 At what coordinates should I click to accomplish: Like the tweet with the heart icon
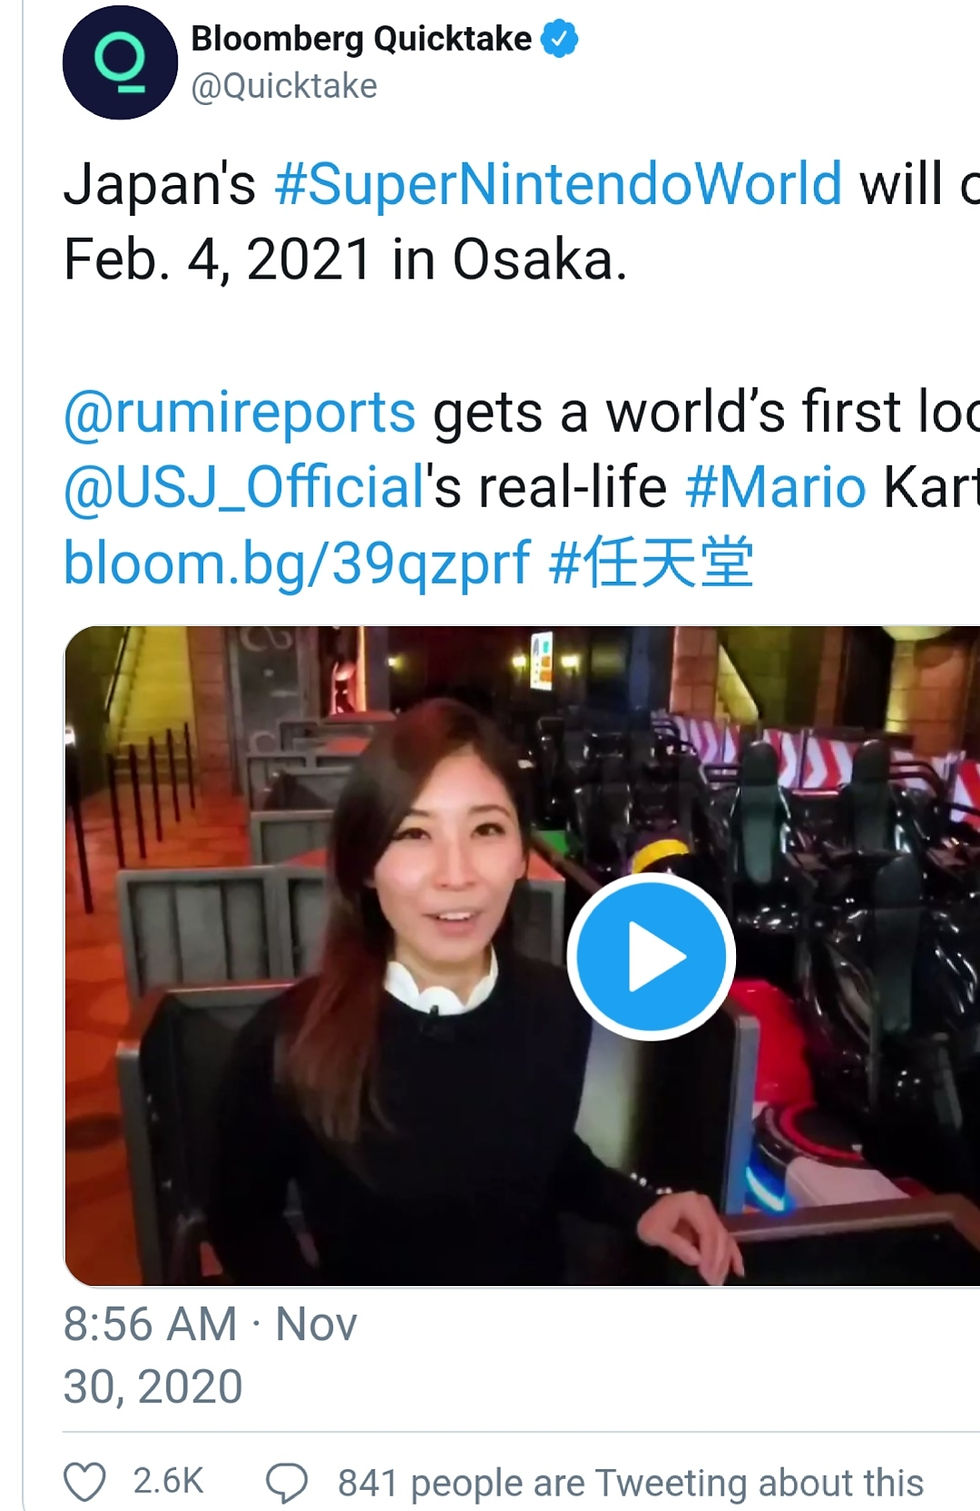pos(85,1482)
